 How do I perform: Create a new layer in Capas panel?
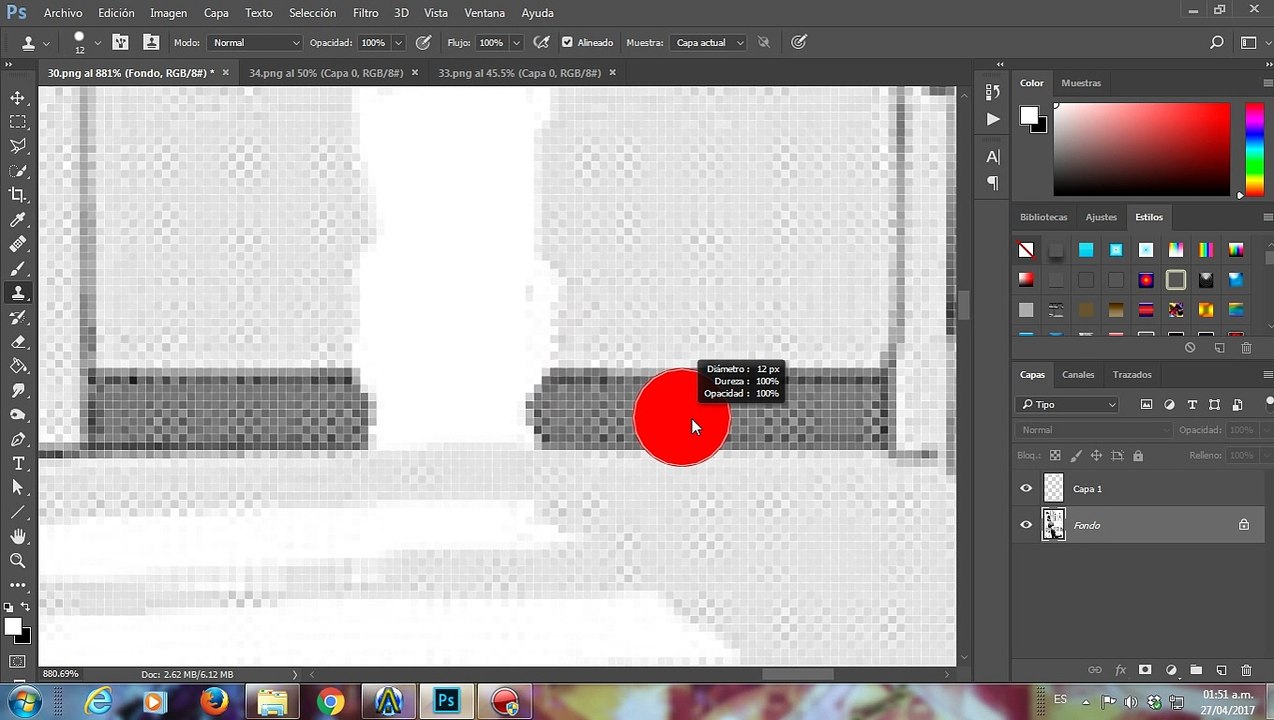coord(1221,670)
